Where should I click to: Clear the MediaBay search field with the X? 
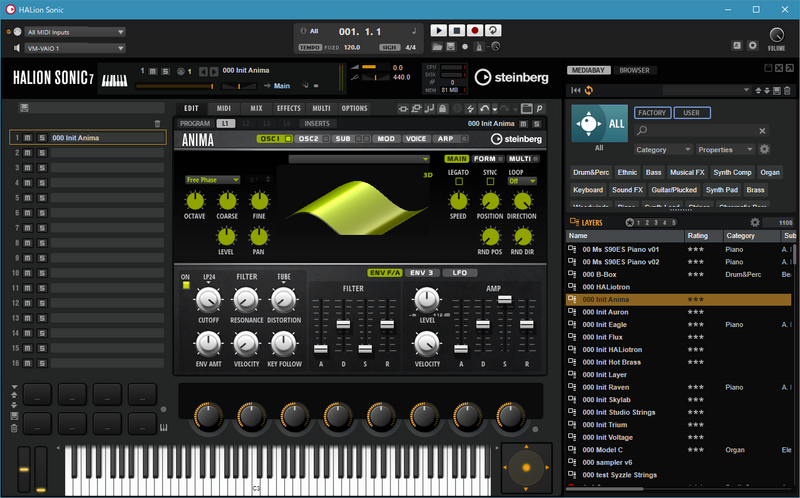coord(762,131)
